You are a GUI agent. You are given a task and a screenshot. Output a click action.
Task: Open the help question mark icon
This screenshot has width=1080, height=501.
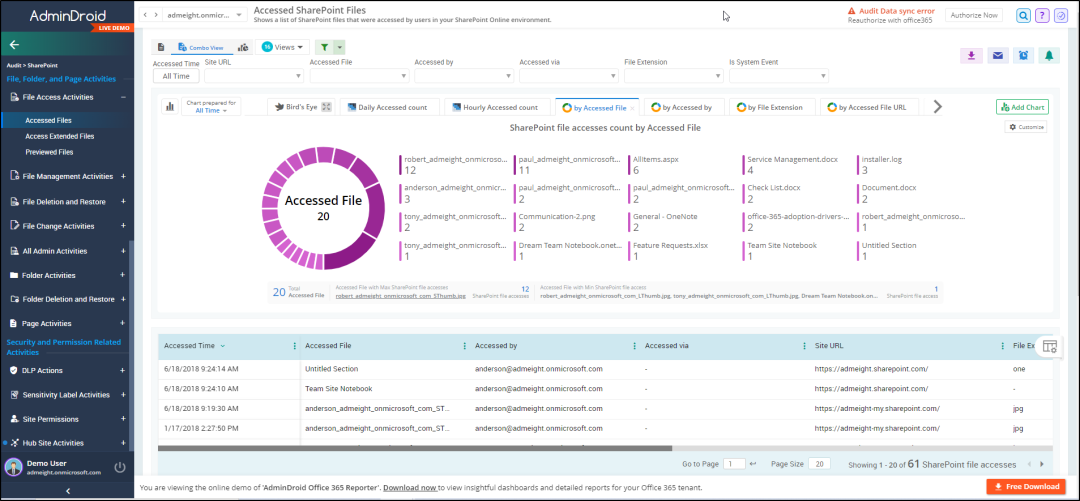point(1043,15)
